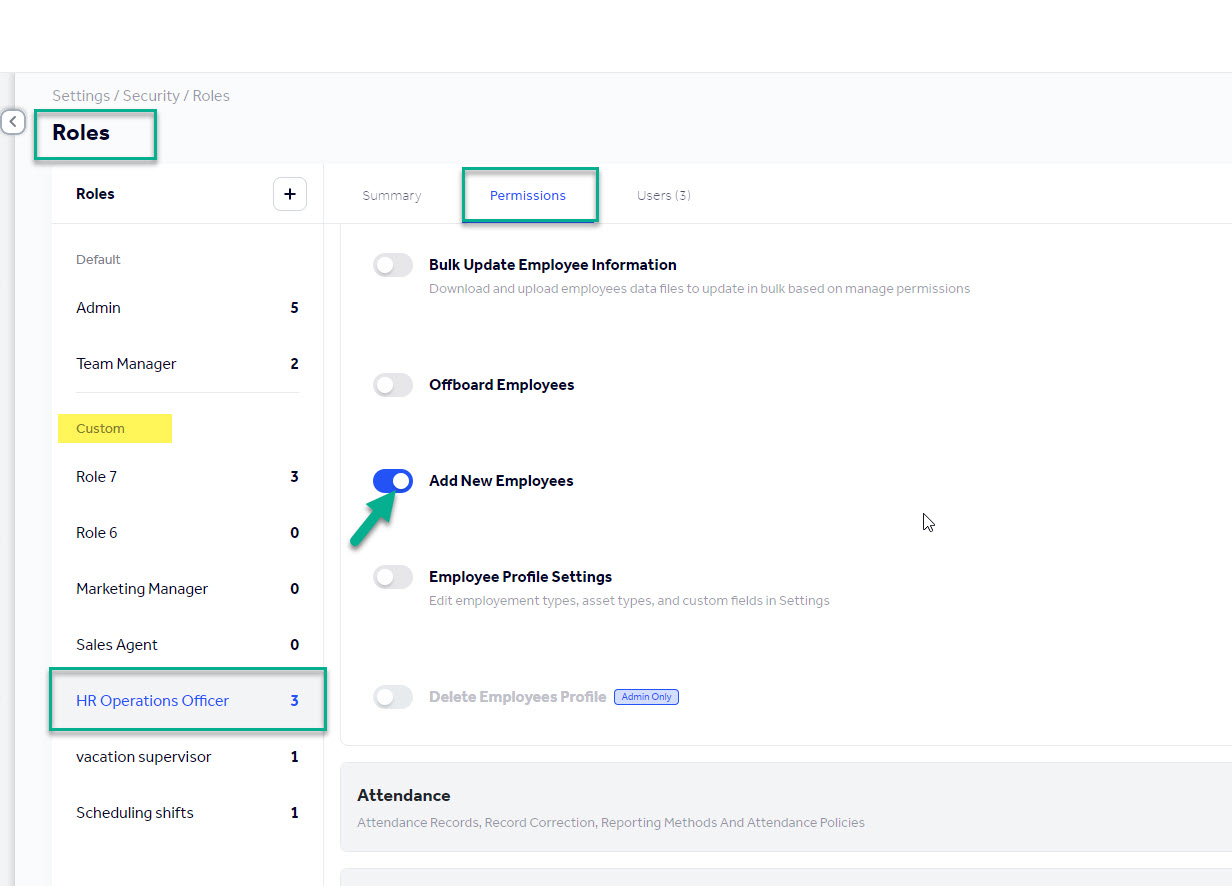
Task: Toggle the Delete Employees Profile switch
Action: click(393, 697)
